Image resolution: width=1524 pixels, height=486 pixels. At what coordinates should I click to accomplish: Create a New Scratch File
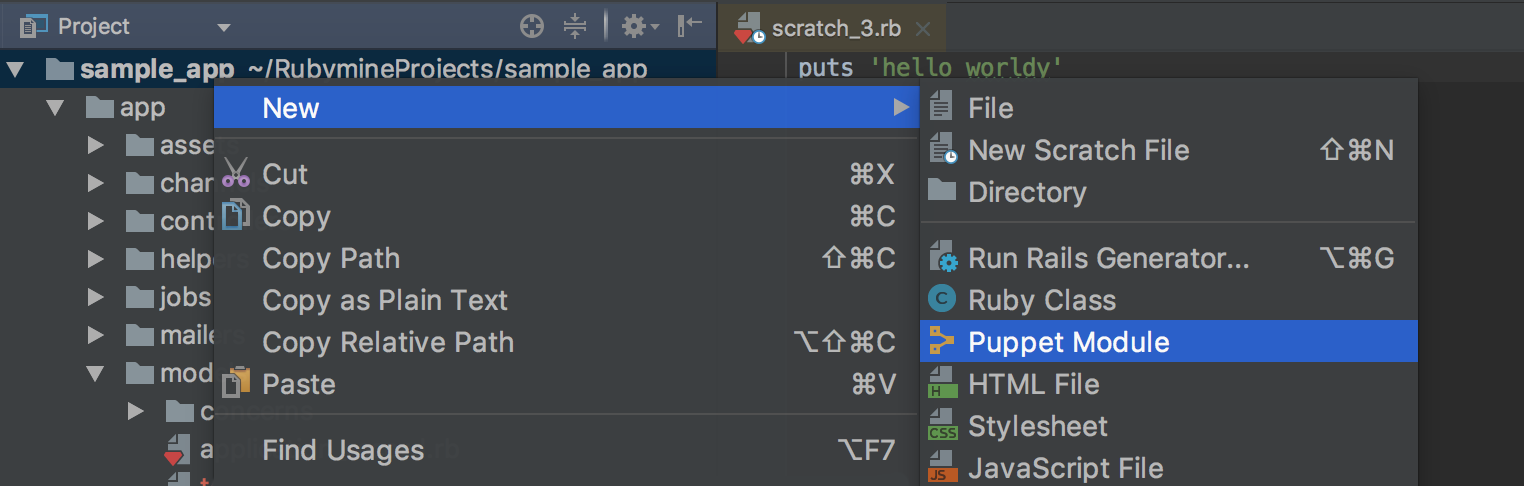click(x=1169, y=150)
